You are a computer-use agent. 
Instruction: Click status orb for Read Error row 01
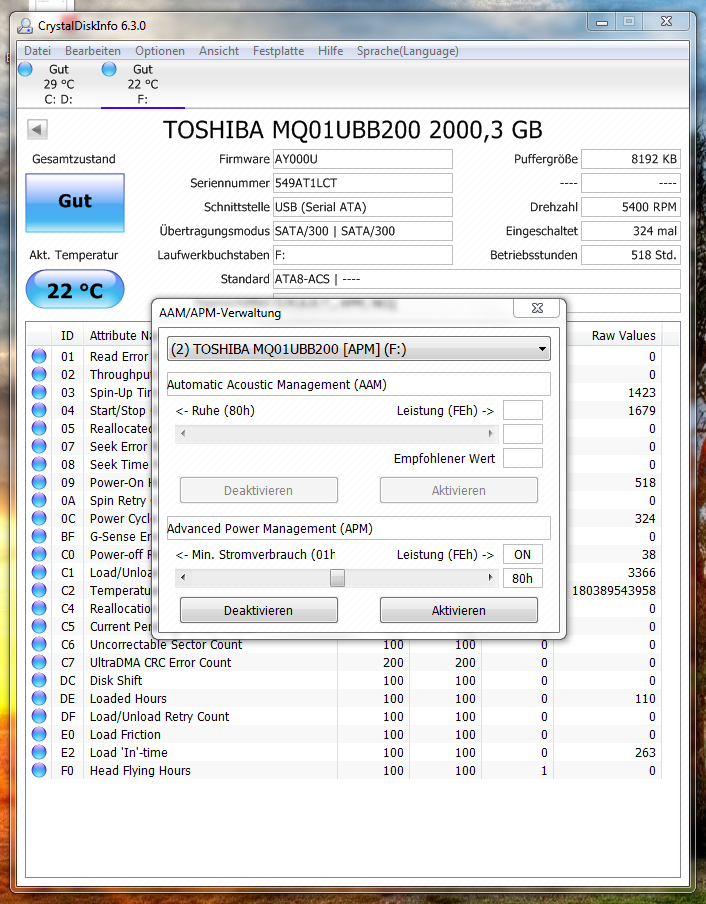[x=39, y=356]
